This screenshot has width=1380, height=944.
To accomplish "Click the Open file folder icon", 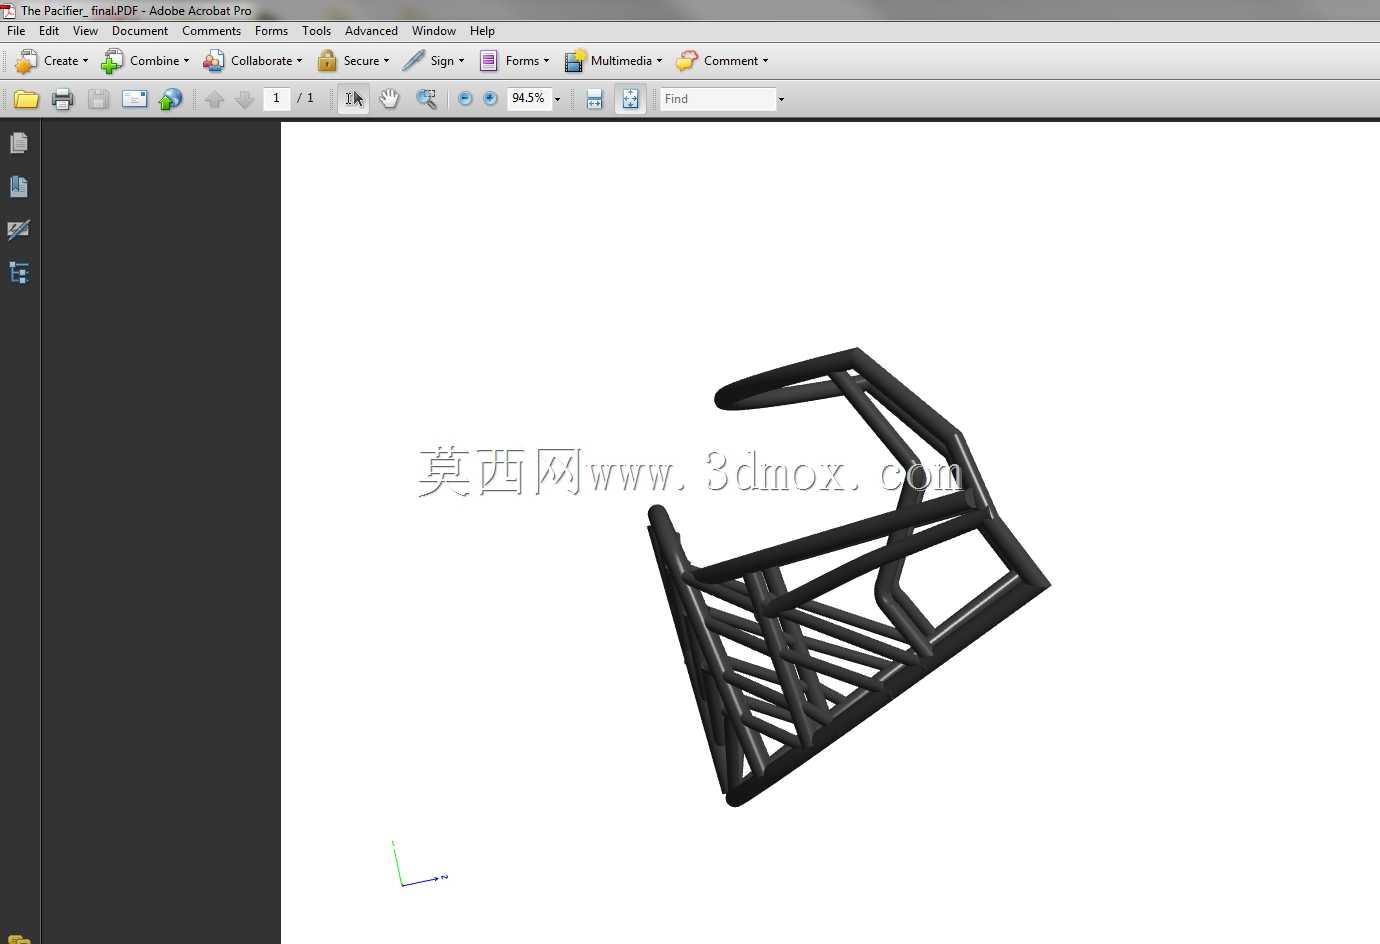I will tap(26, 99).
